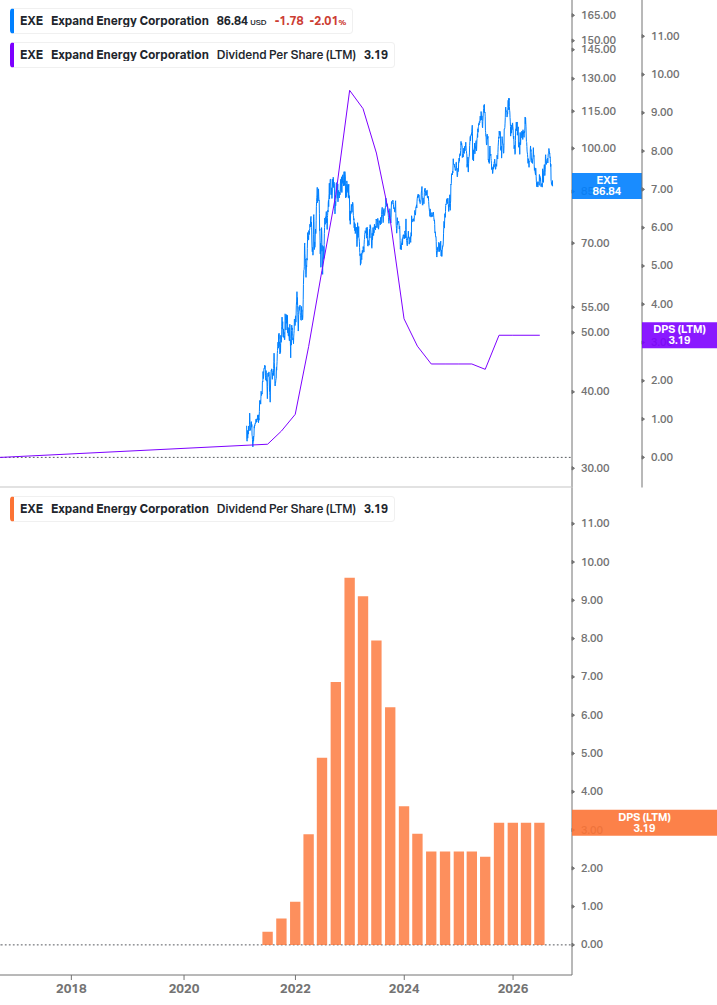Click the 10.00 label on lower chart axis
This screenshot has height=1005, width=717.
tap(595, 562)
